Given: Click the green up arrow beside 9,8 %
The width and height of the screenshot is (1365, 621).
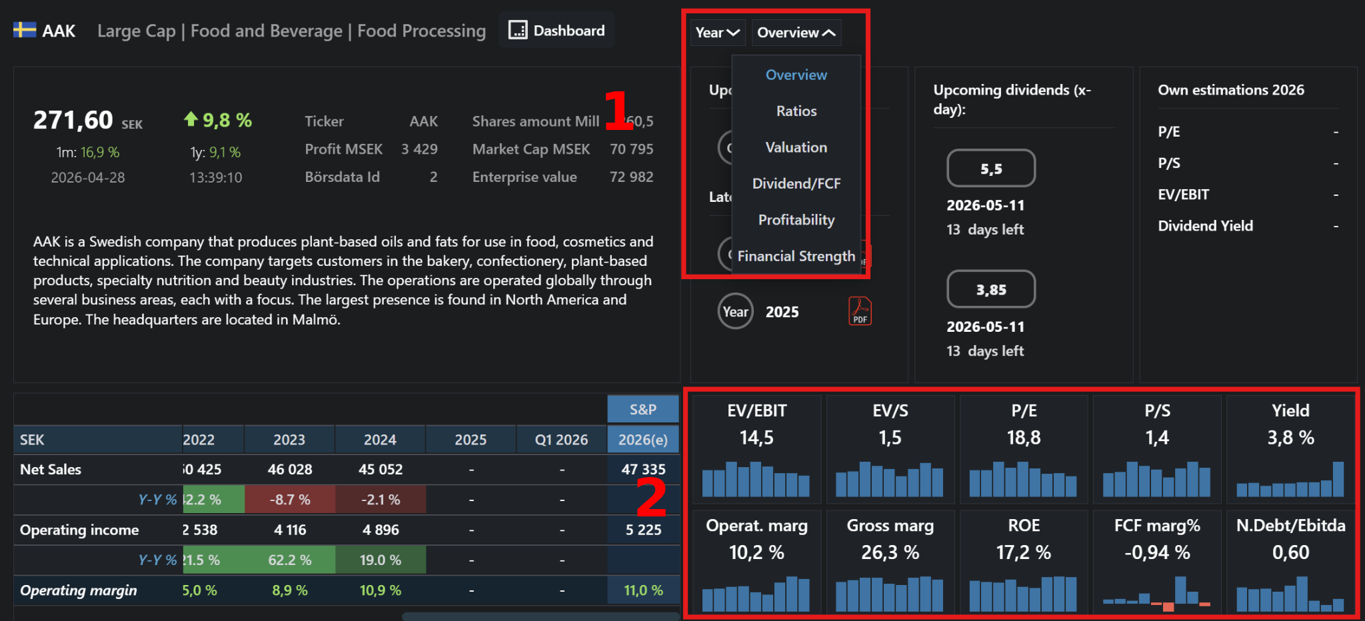Looking at the screenshot, I should tap(190, 119).
